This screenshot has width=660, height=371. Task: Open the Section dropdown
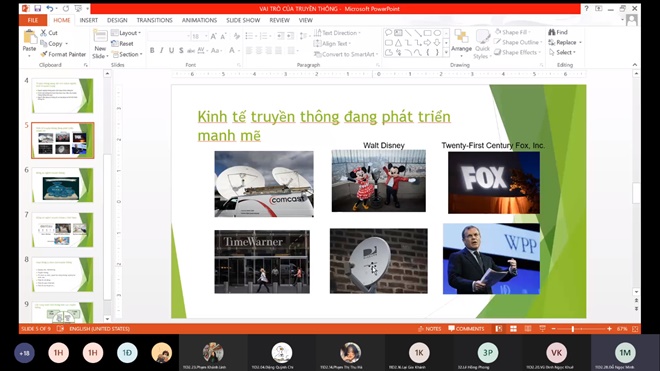(x=127, y=54)
